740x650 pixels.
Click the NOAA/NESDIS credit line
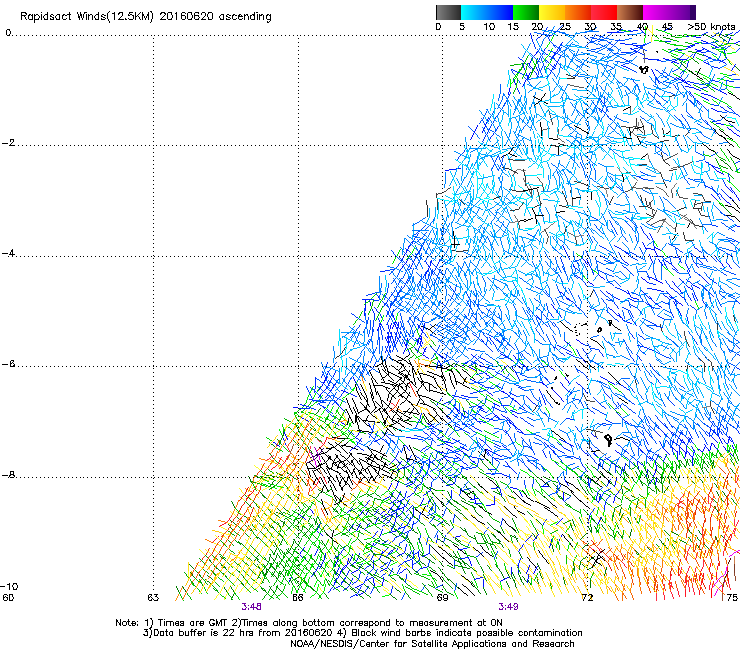pyautogui.click(x=432, y=644)
